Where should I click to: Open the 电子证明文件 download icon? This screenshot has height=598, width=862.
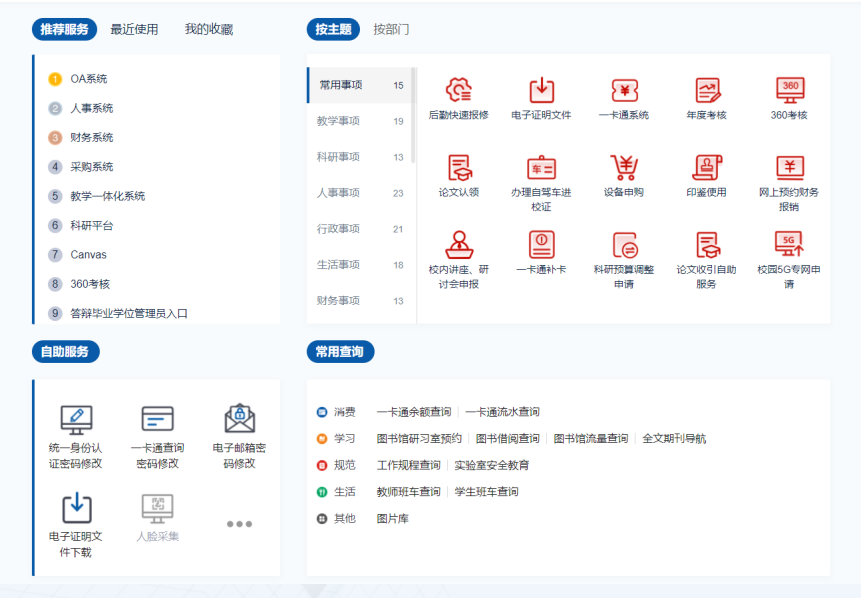point(541,90)
